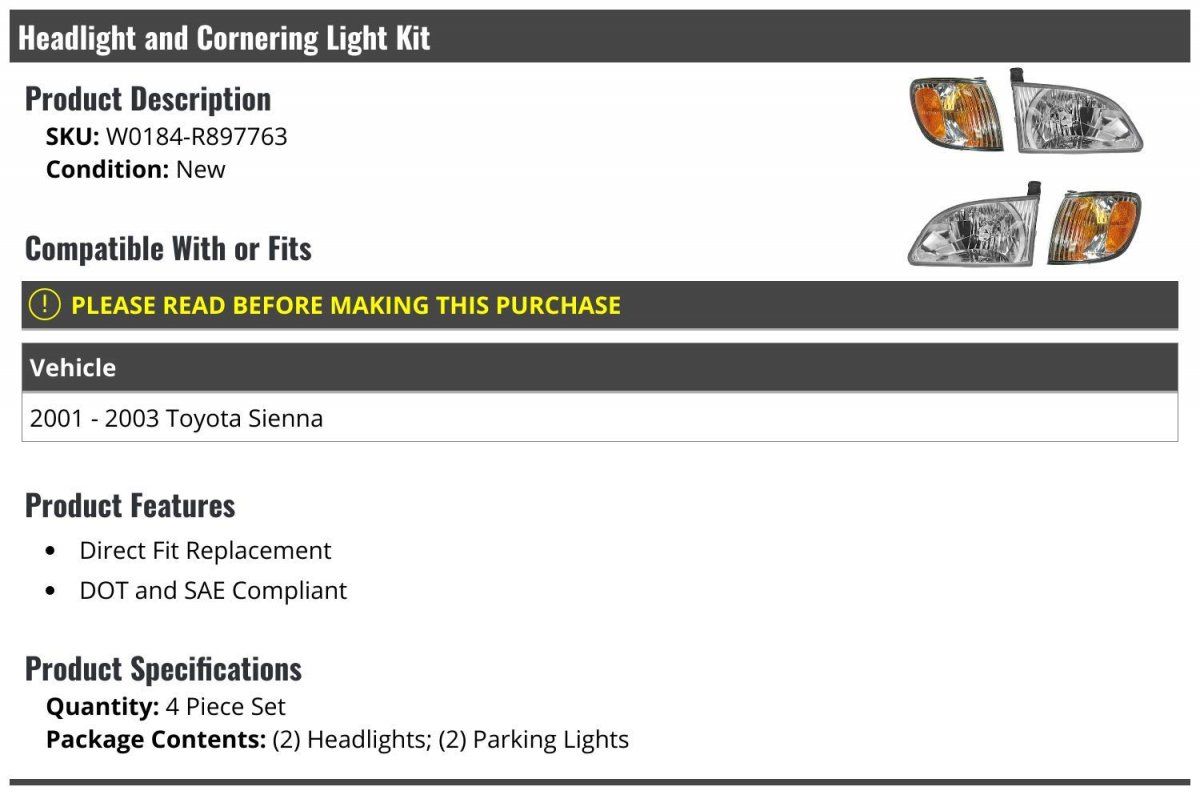Click the SKU number W0184-R897763

(196, 137)
